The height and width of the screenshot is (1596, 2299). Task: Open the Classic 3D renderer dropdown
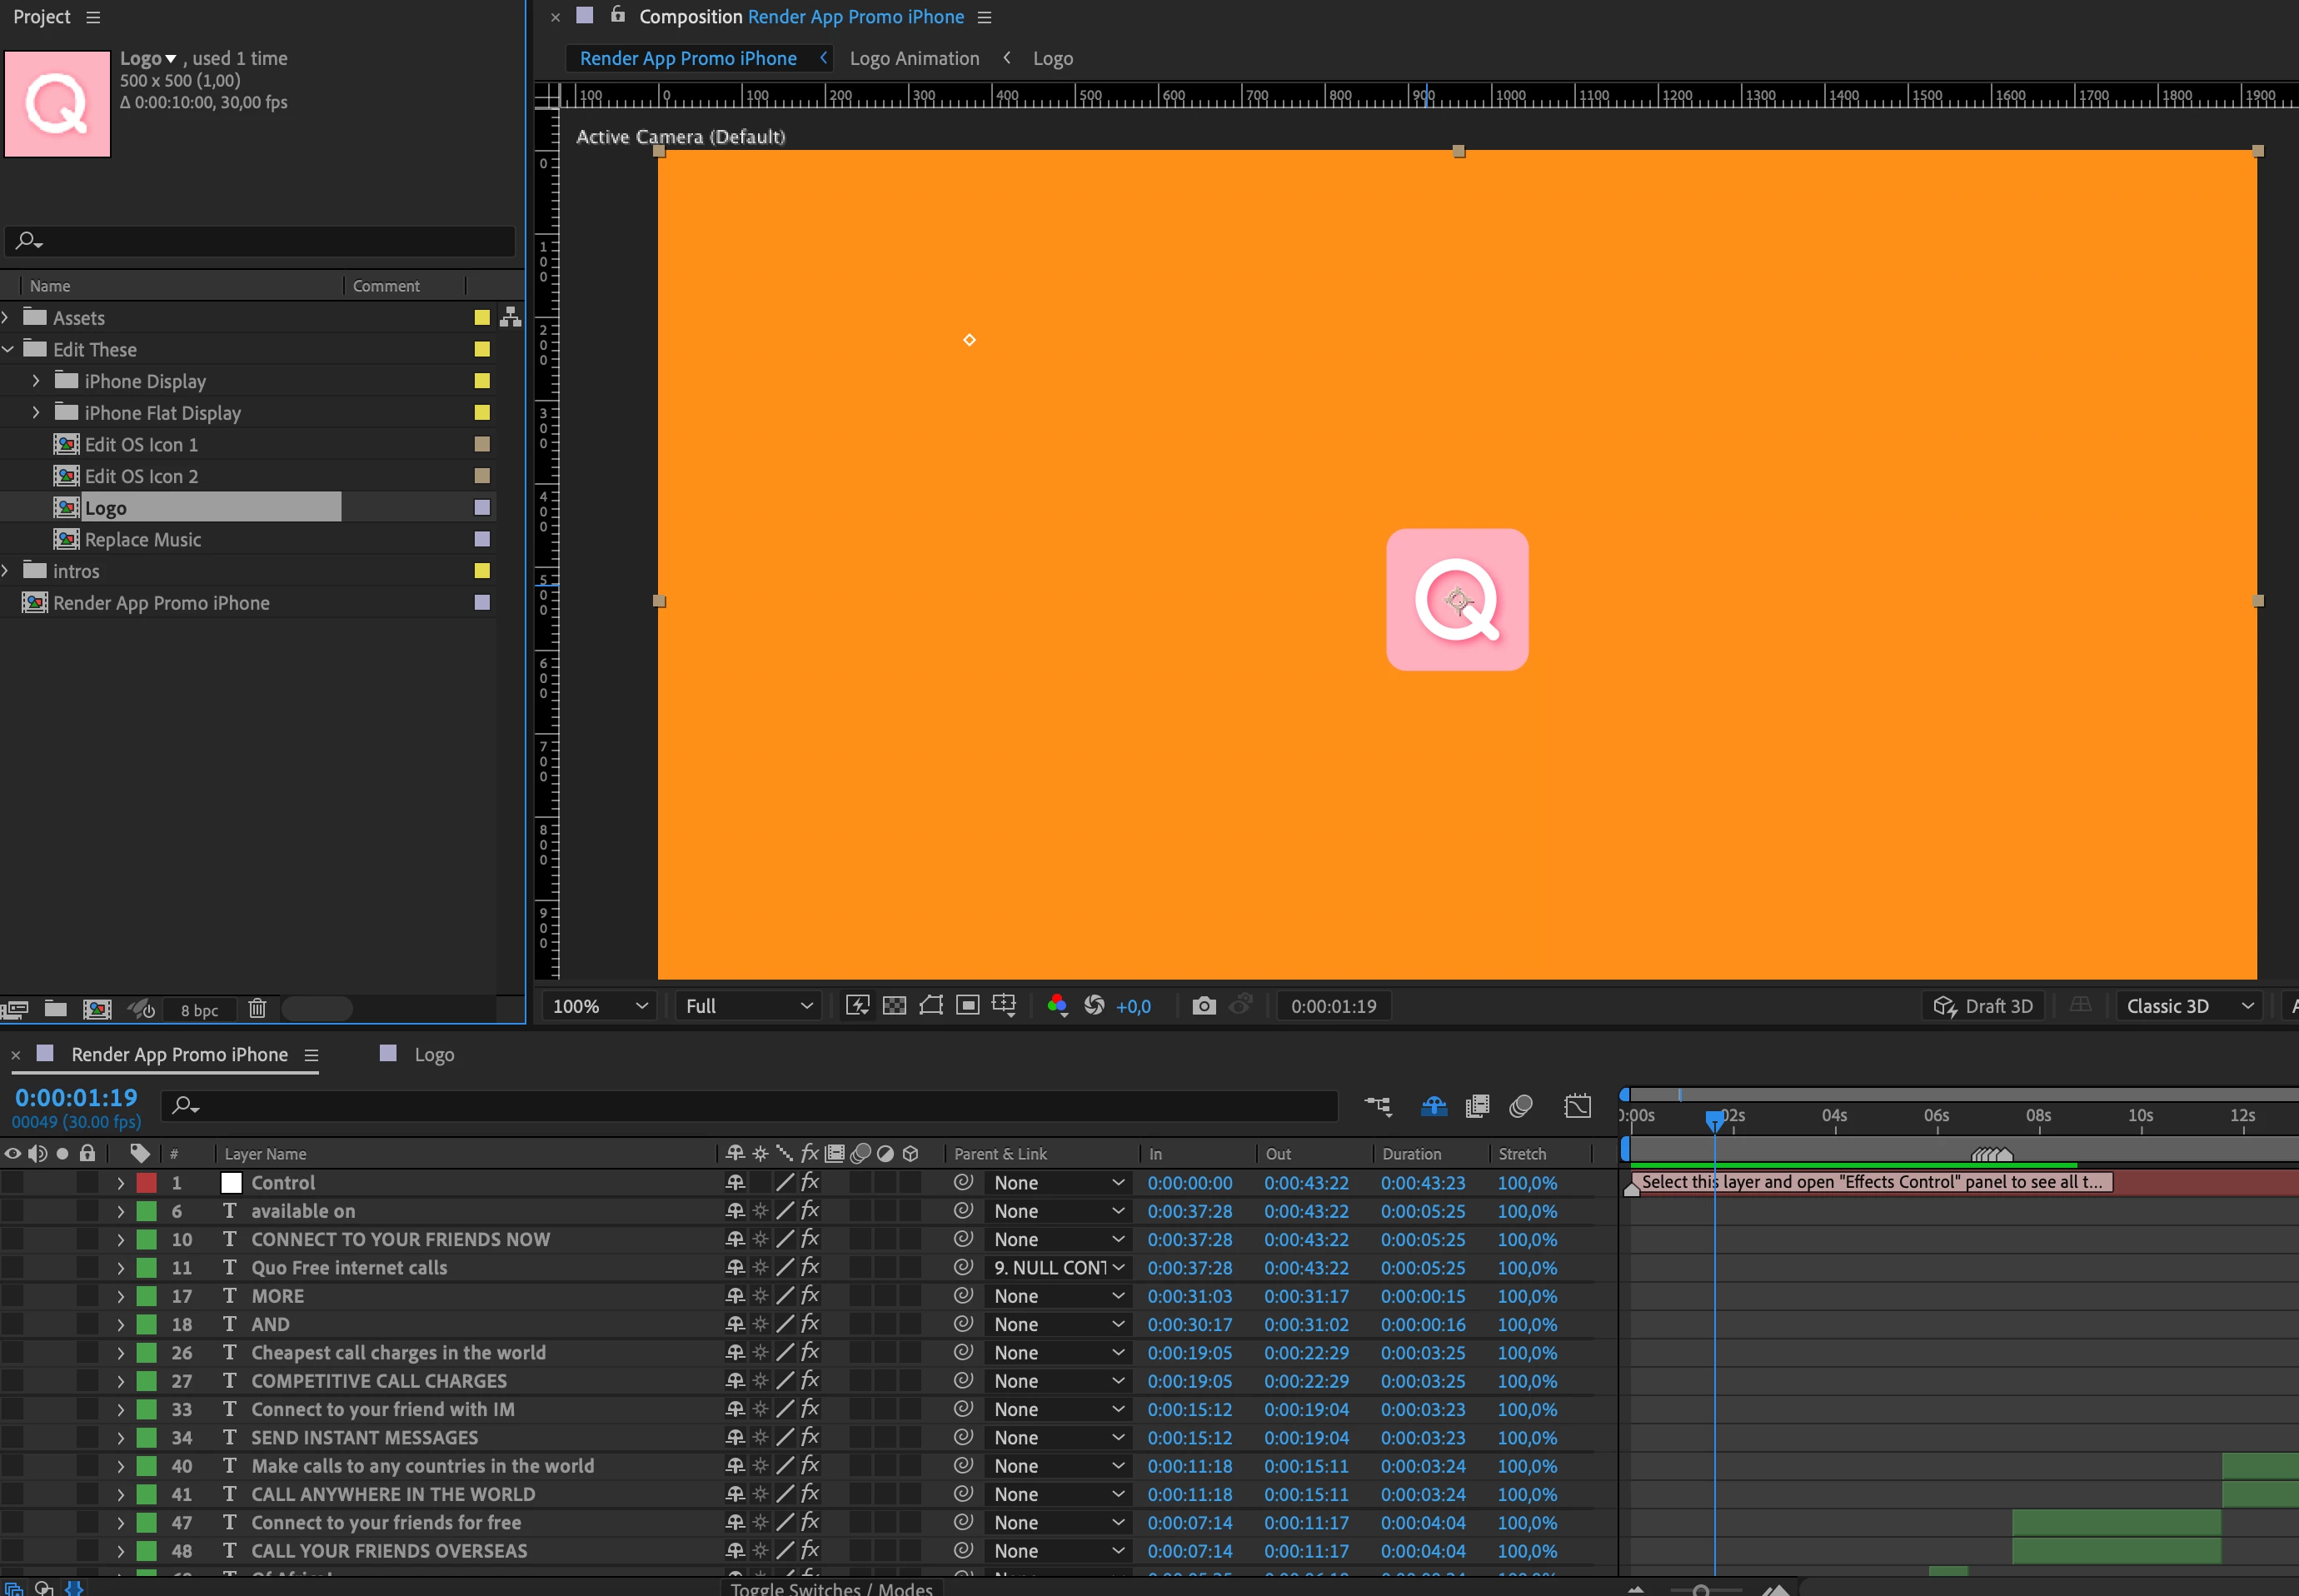coord(2189,1006)
